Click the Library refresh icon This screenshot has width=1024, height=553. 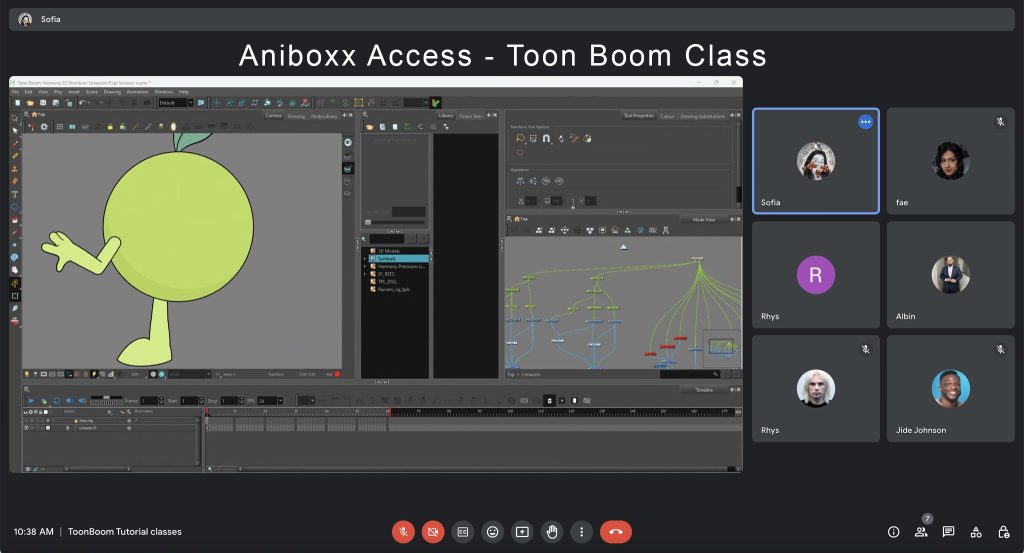pos(408,127)
